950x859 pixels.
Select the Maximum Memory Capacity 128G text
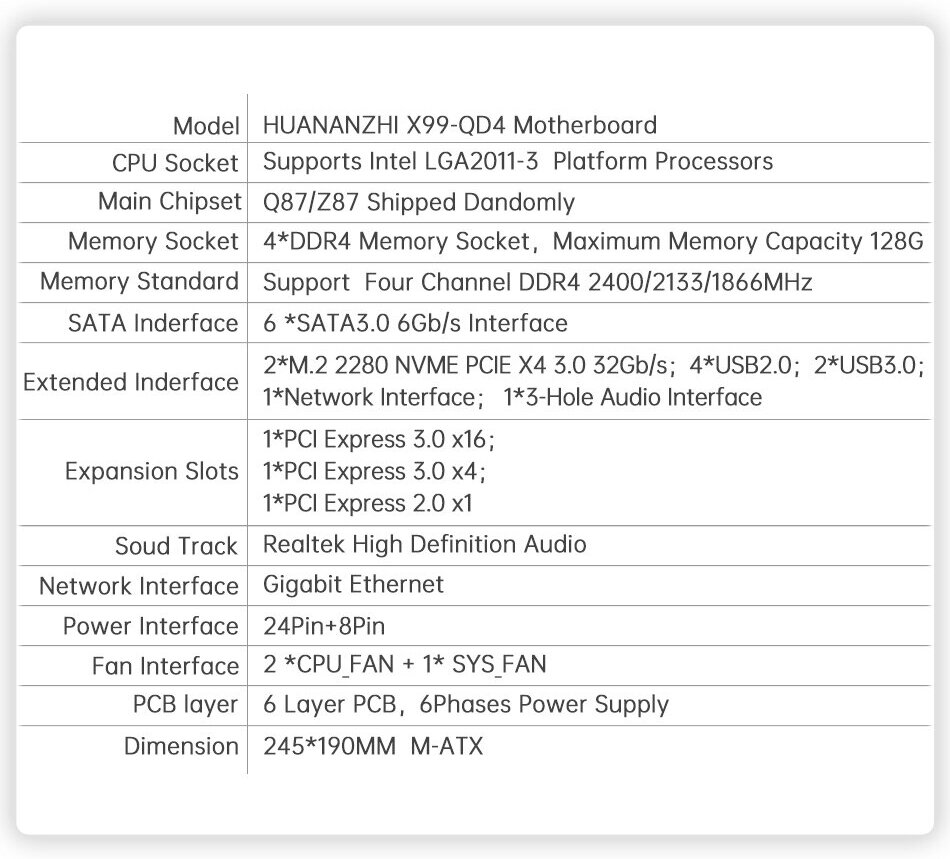click(738, 241)
